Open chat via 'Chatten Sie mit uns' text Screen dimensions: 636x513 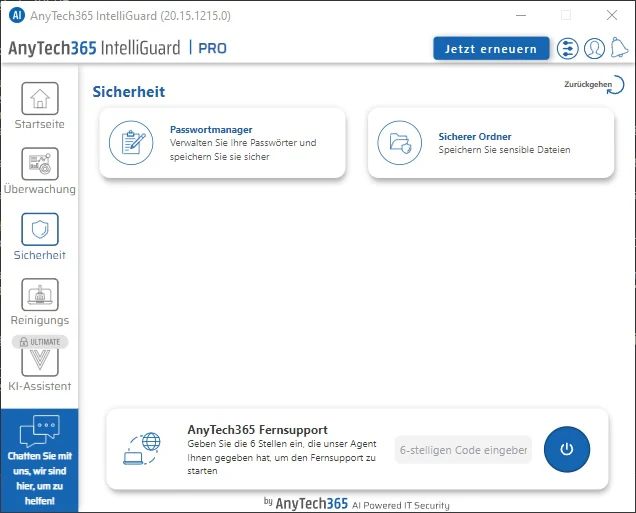tap(40, 479)
